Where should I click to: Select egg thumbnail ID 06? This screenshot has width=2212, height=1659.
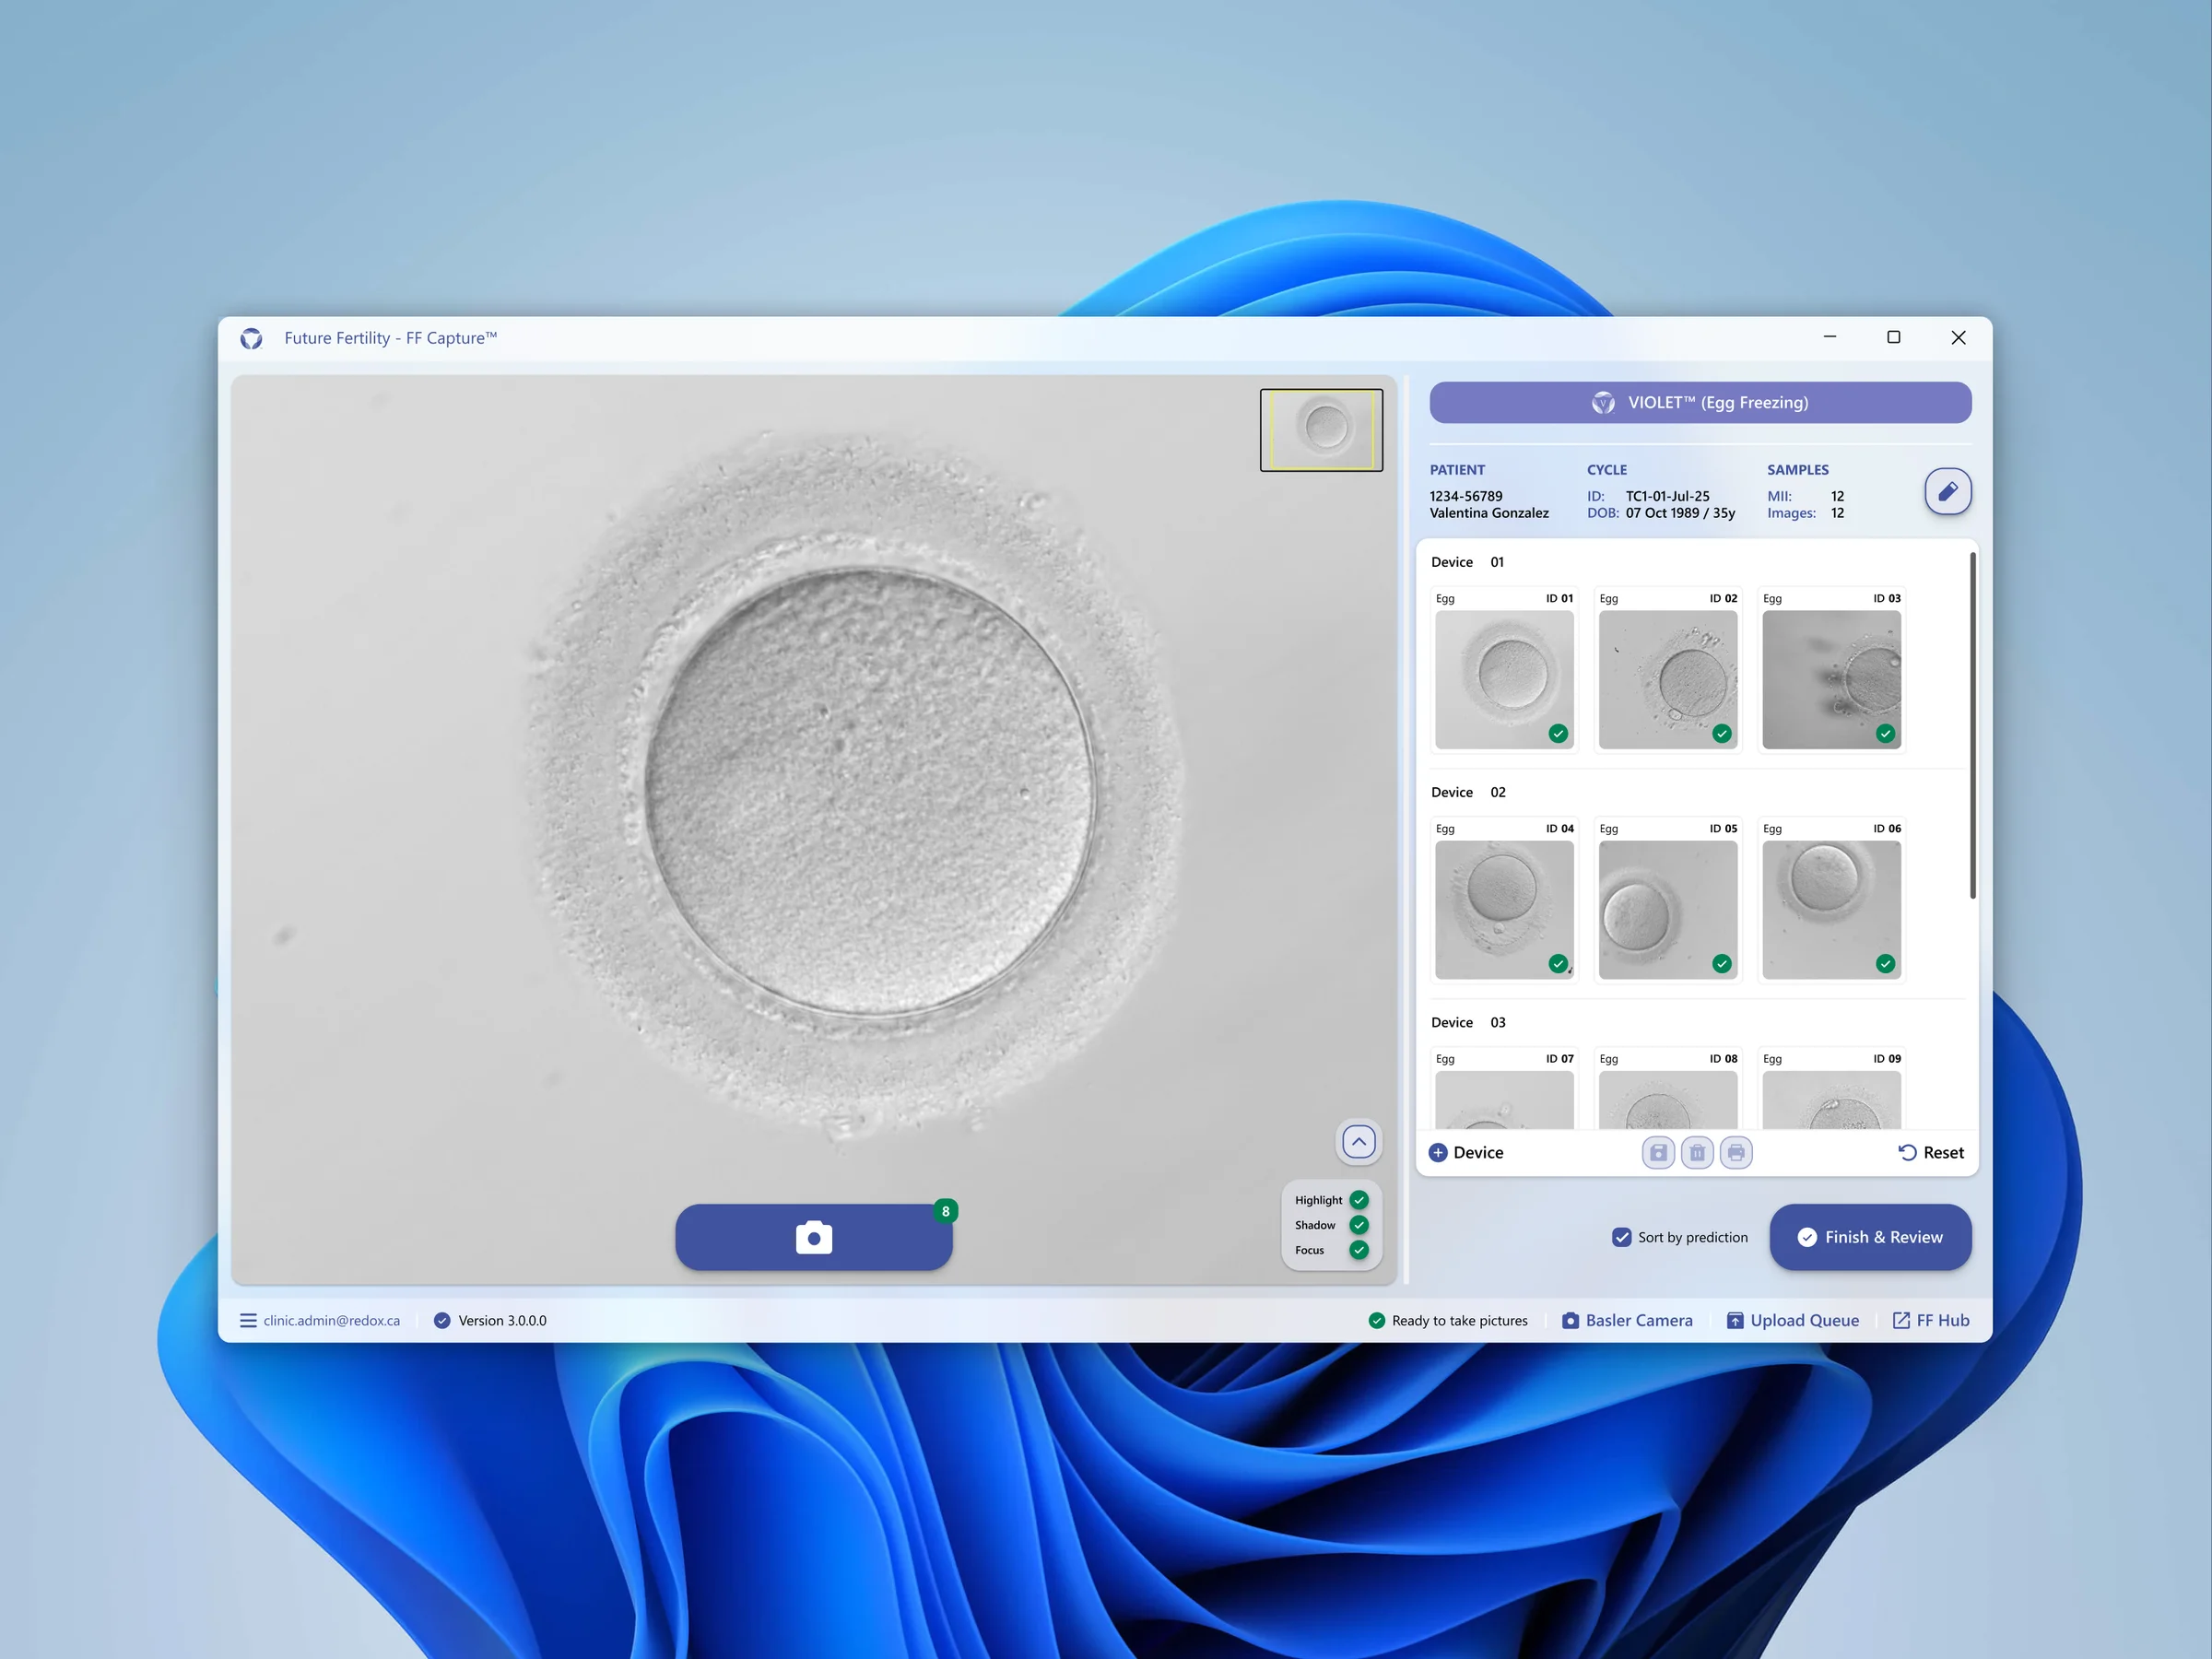(x=1832, y=910)
